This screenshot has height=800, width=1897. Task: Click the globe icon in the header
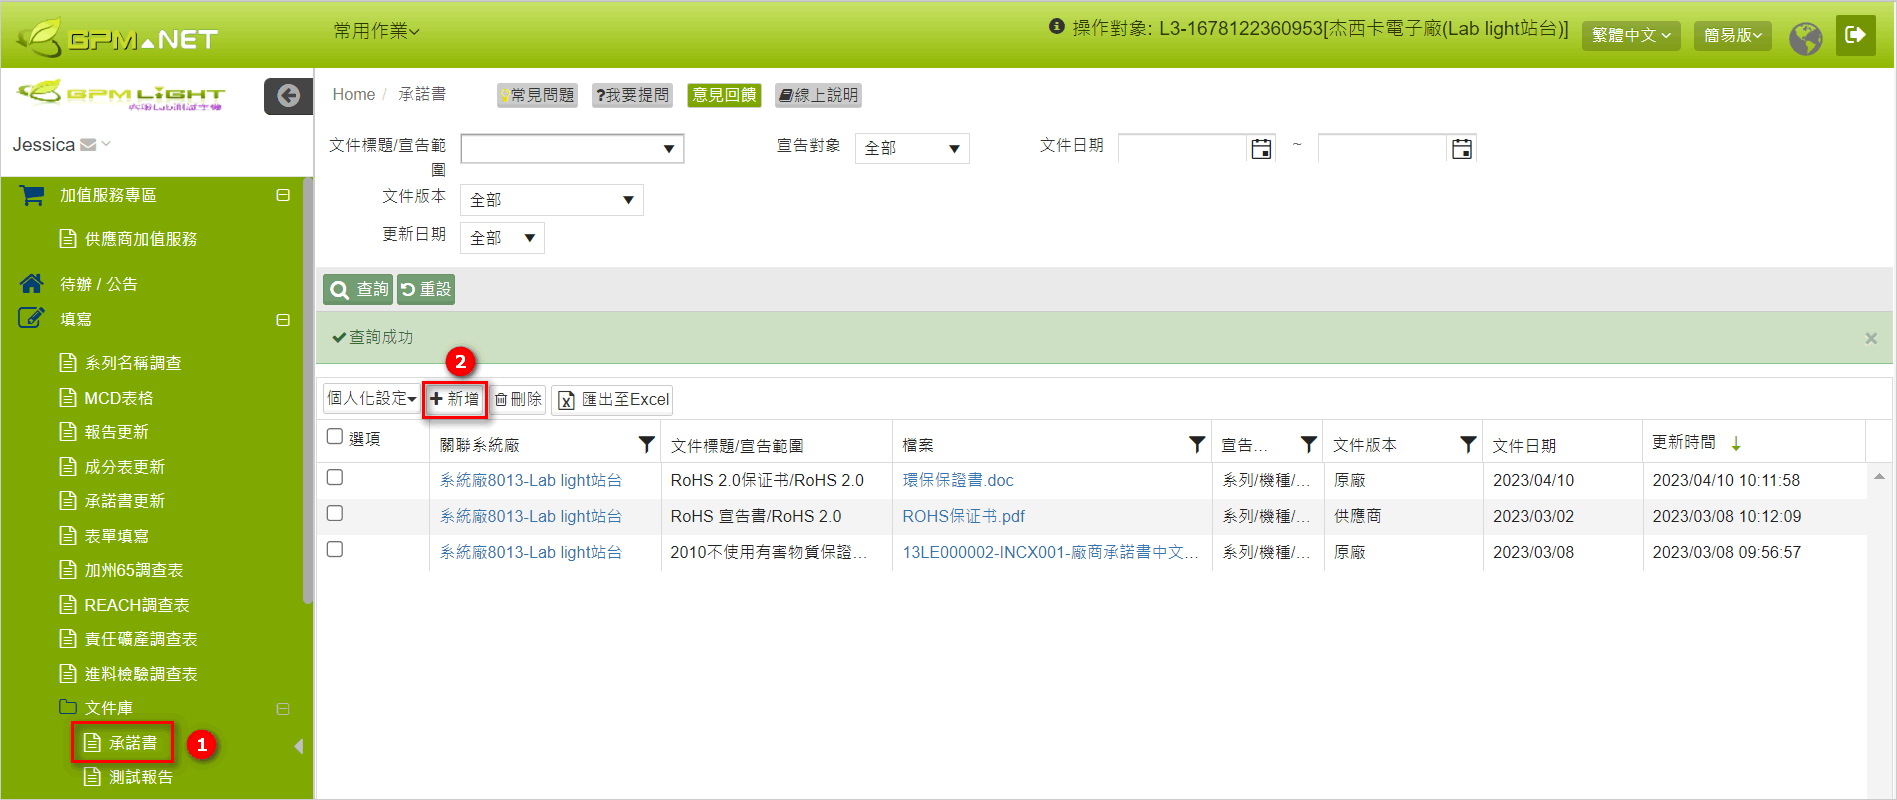click(x=1805, y=38)
